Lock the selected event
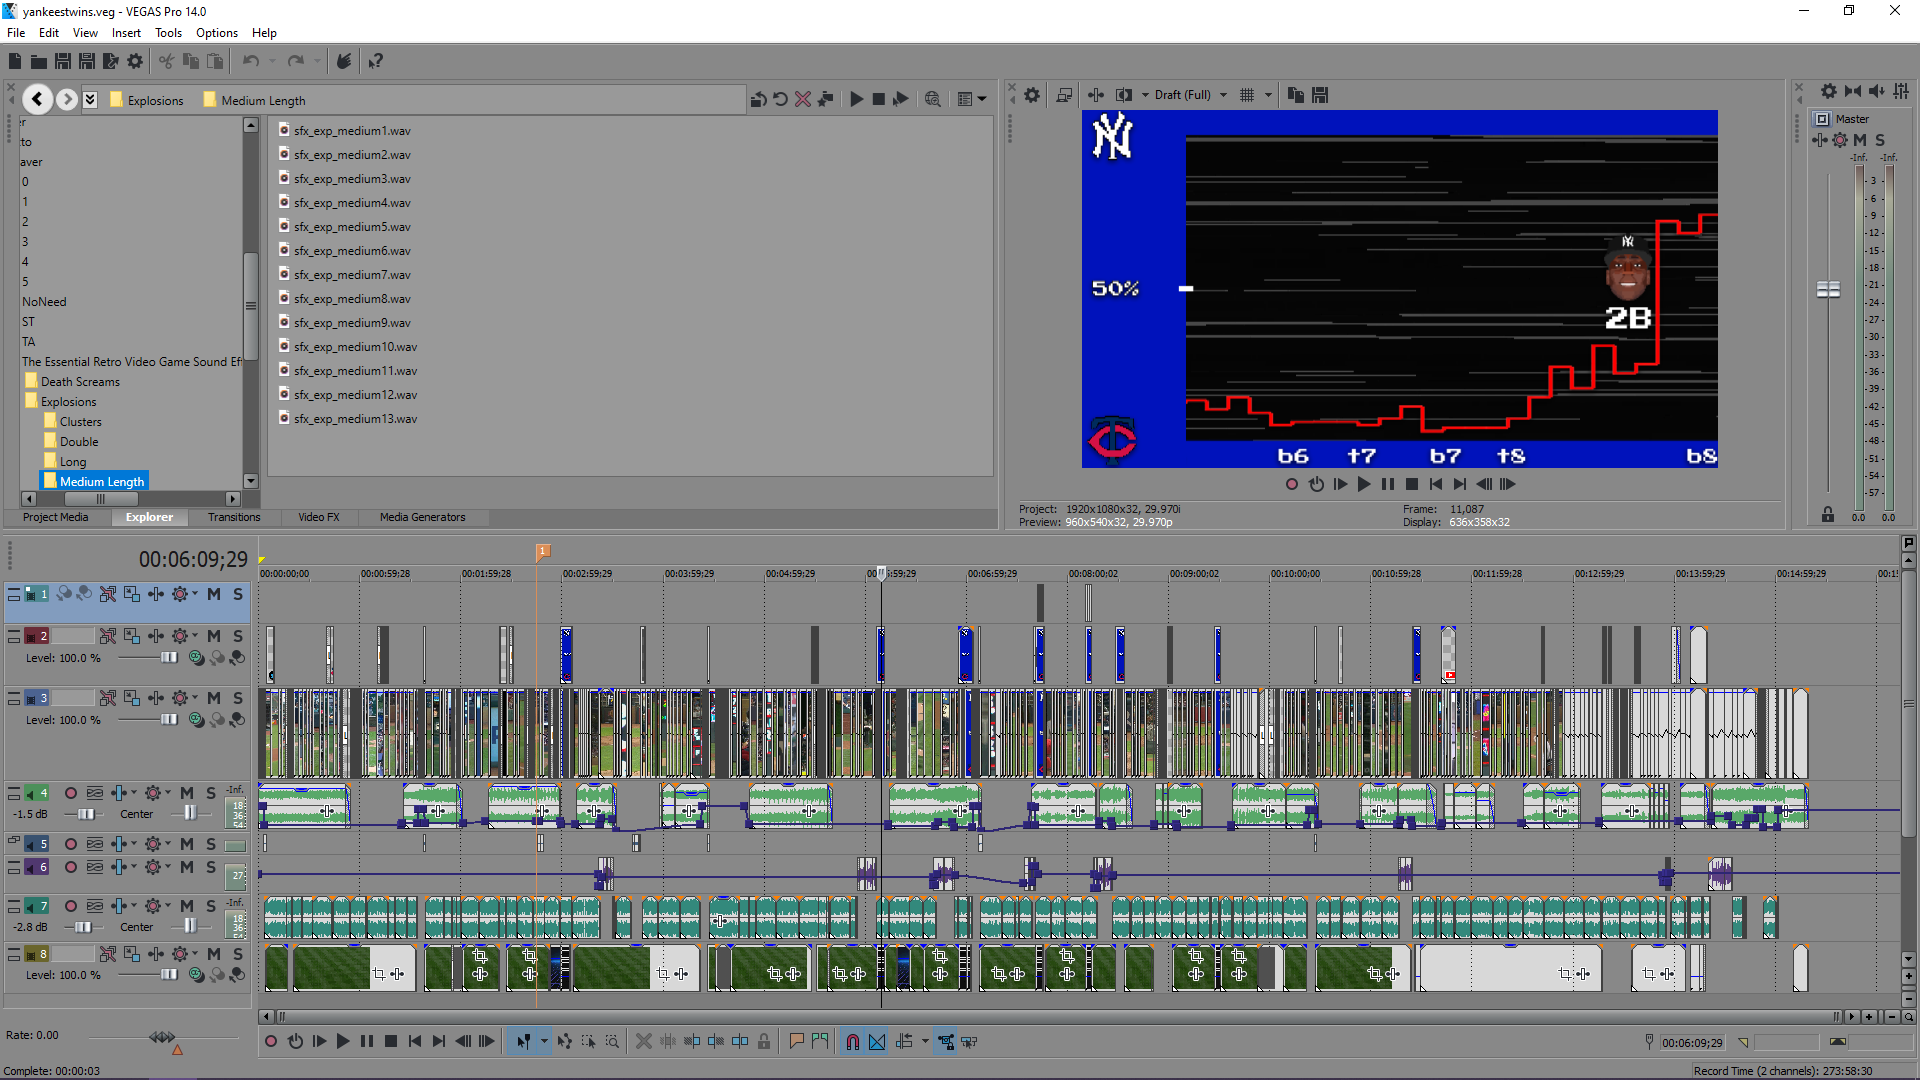This screenshot has width=1920, height=1080. (x=764, y=1042)
